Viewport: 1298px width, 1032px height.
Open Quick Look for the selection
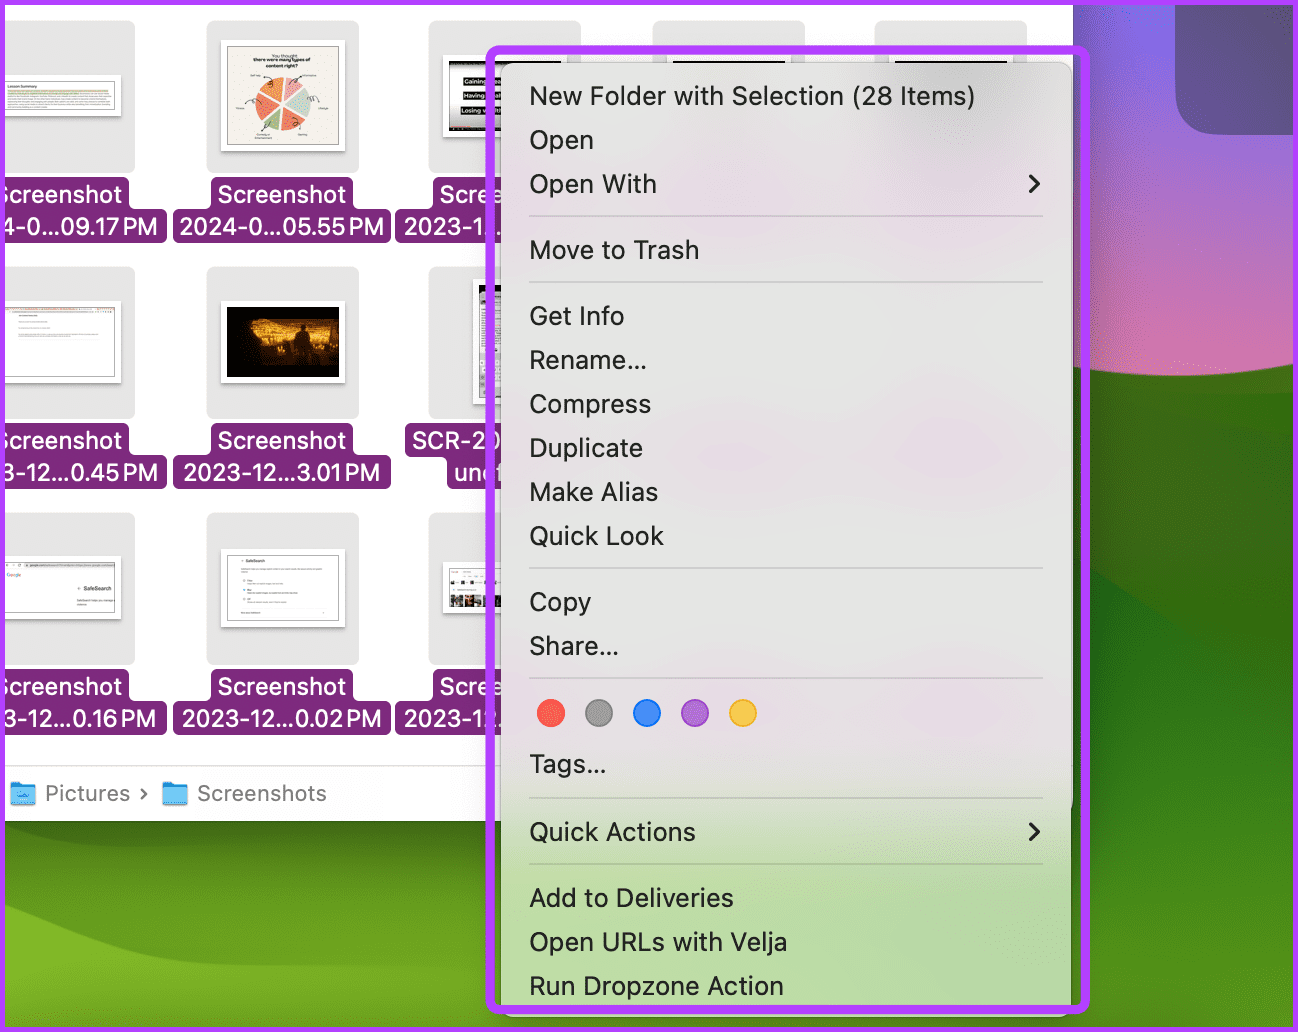click(x=597, y=536)
